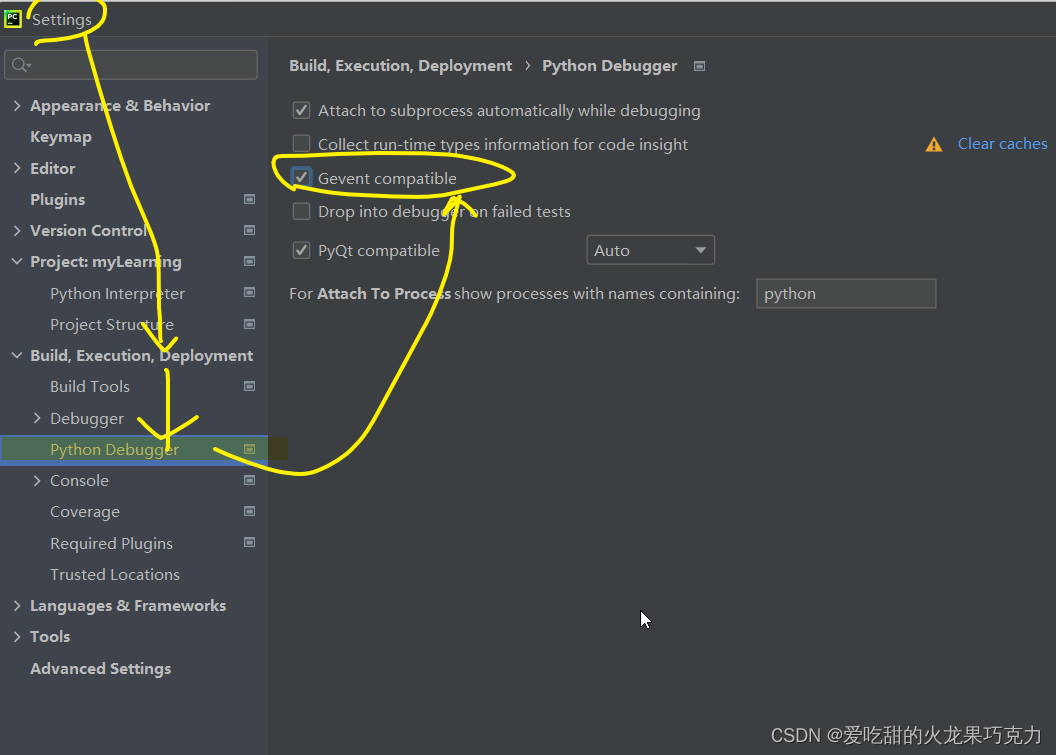Click the 'Gevent compatible' label text
The image size is (1056, 755).
click(387, 178)
